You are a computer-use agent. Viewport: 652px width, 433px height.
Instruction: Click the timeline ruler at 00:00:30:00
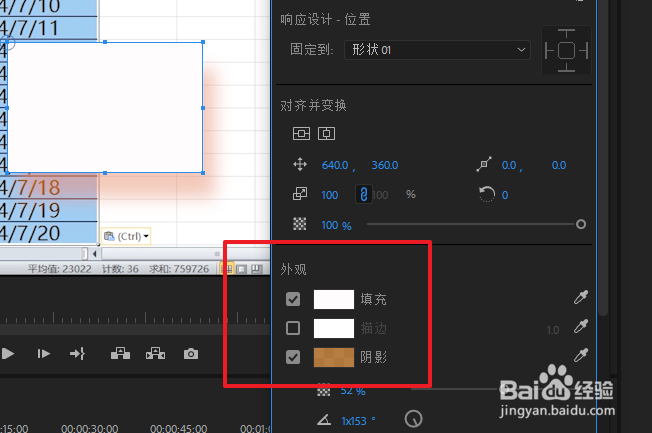coord(90,428)
